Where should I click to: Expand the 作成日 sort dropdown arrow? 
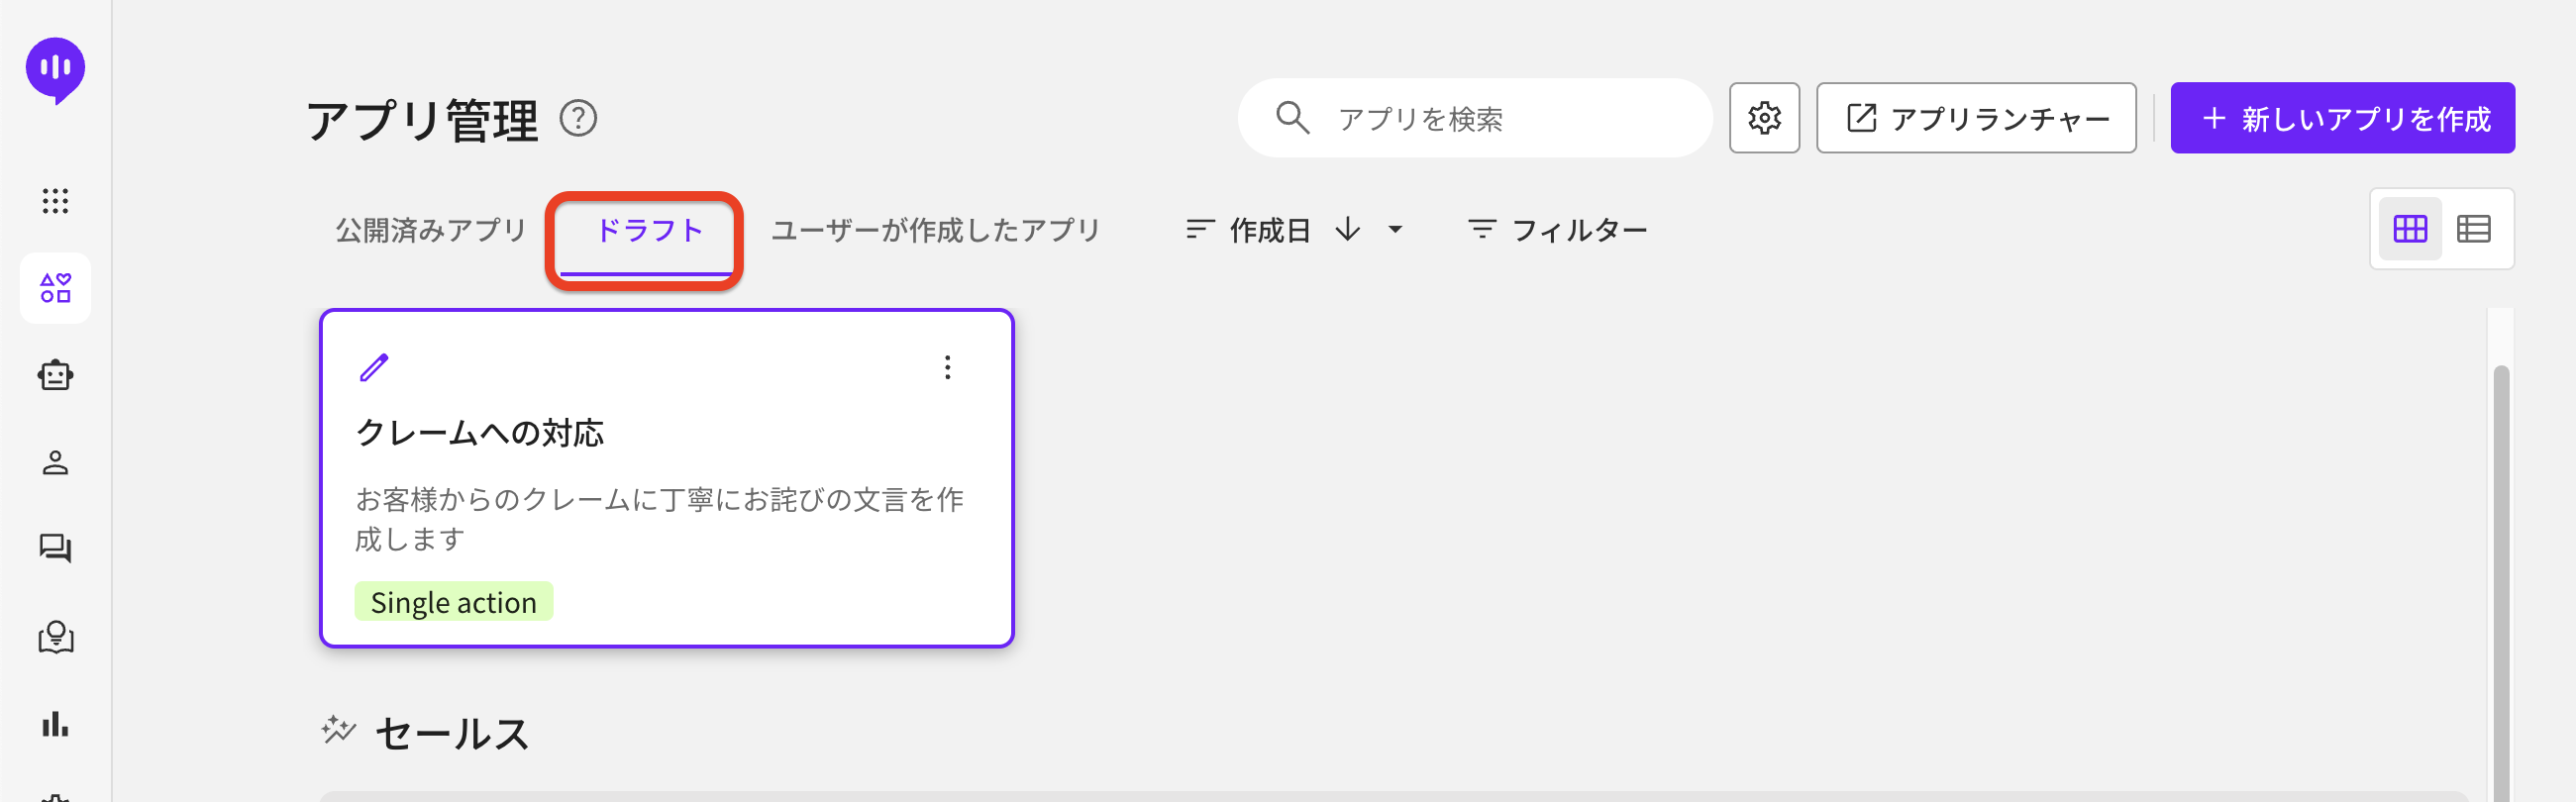coord(1395,230)
